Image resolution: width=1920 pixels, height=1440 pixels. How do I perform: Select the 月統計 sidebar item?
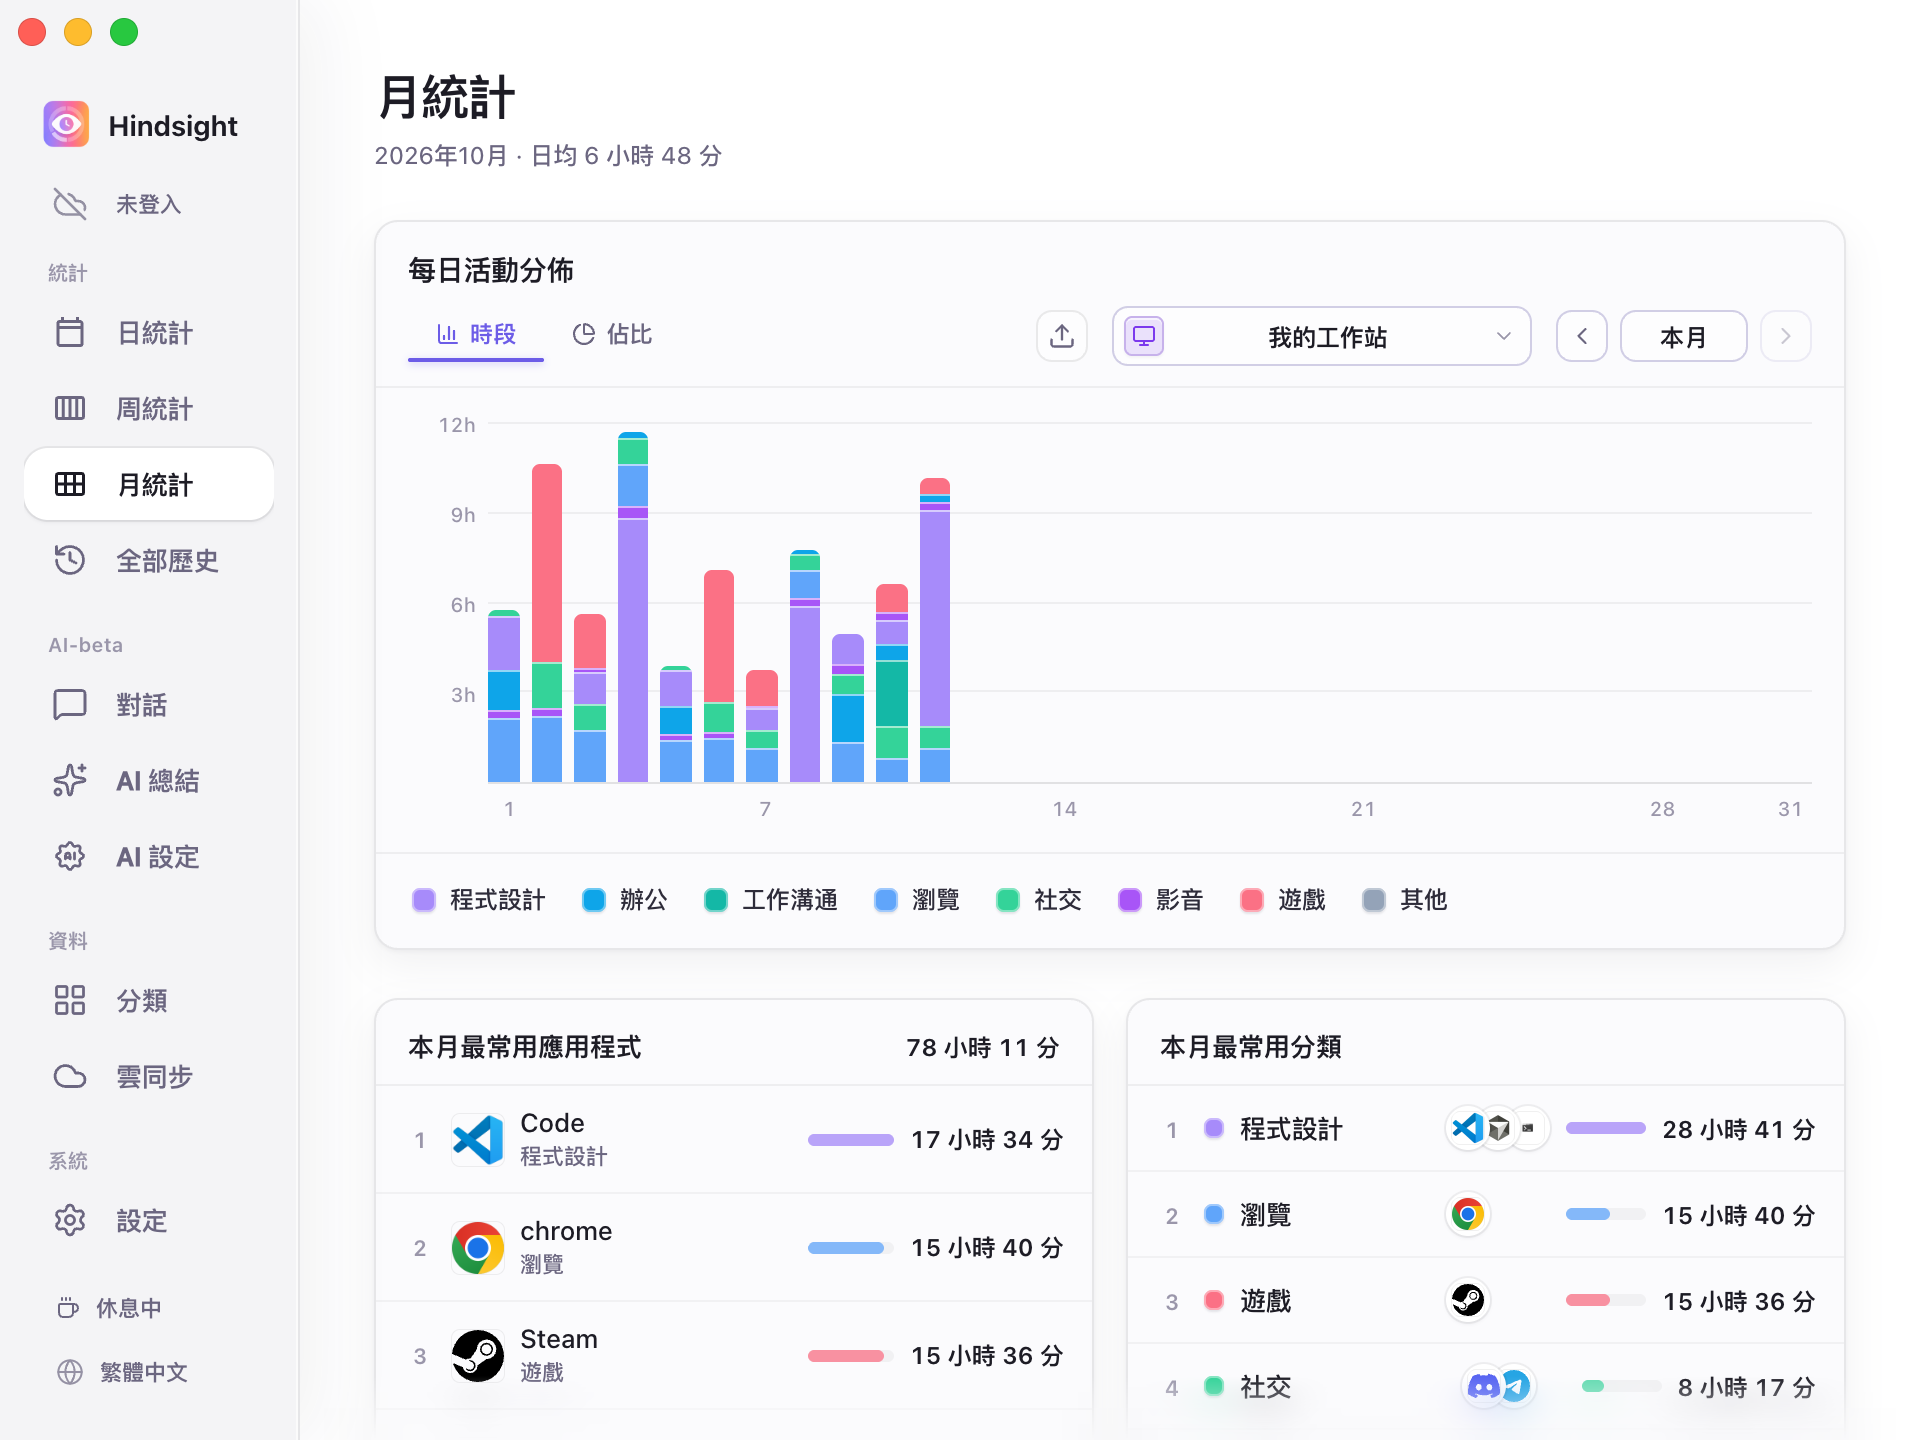click(149, 484)
